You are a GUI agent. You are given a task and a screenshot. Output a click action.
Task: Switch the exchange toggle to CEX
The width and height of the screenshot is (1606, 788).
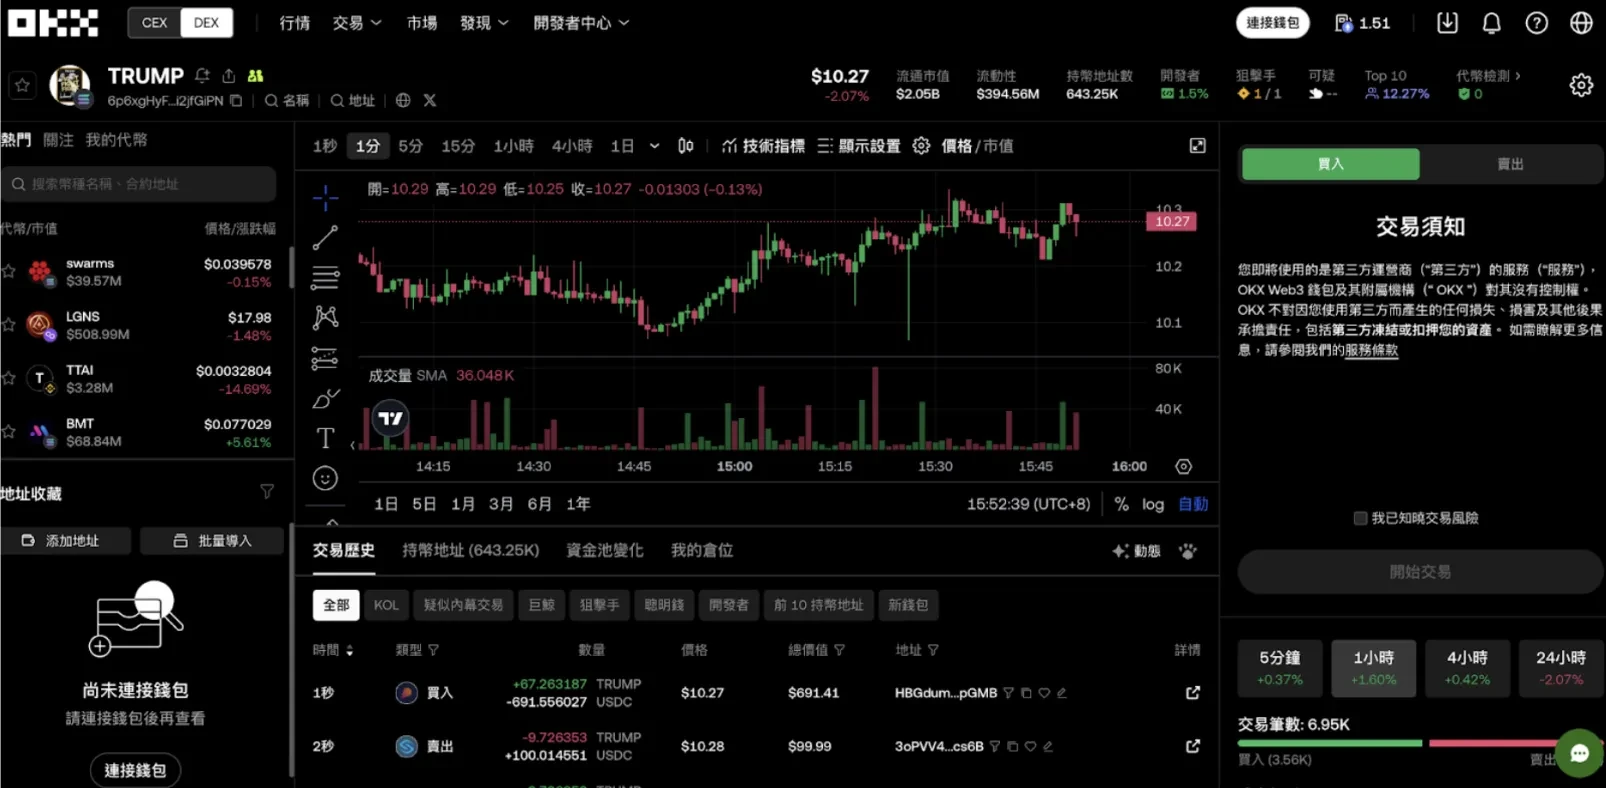(x=155, y=23)
